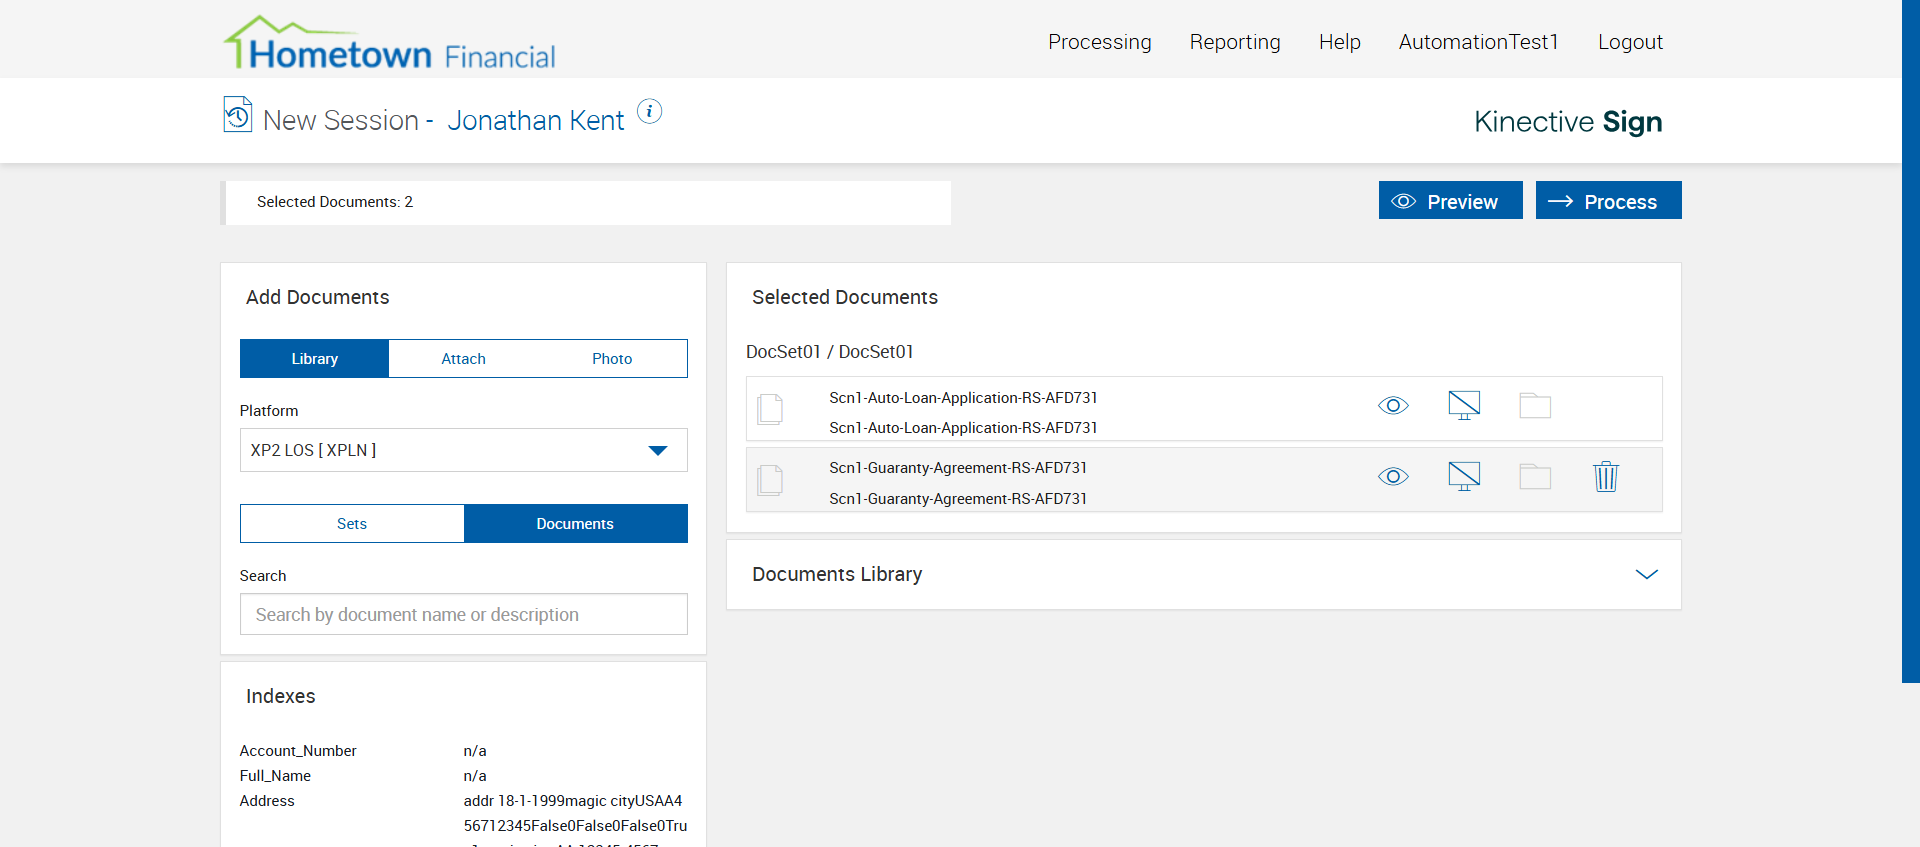Click the folder icon on the Auto-Loan-Application row
Viewport: 1920px width, 847px height.
[x=1535, y=405]
